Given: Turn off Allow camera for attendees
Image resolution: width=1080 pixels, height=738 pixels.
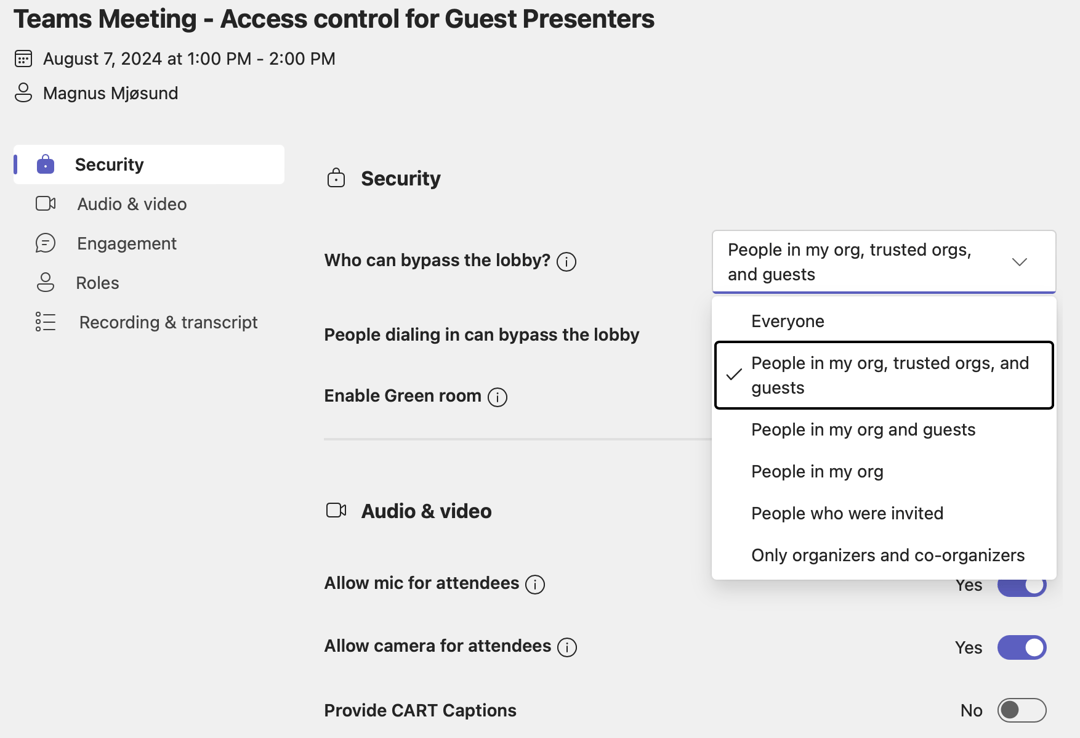Looking at the screenshot, I should pyautogui.click(x=1021, y=647).
